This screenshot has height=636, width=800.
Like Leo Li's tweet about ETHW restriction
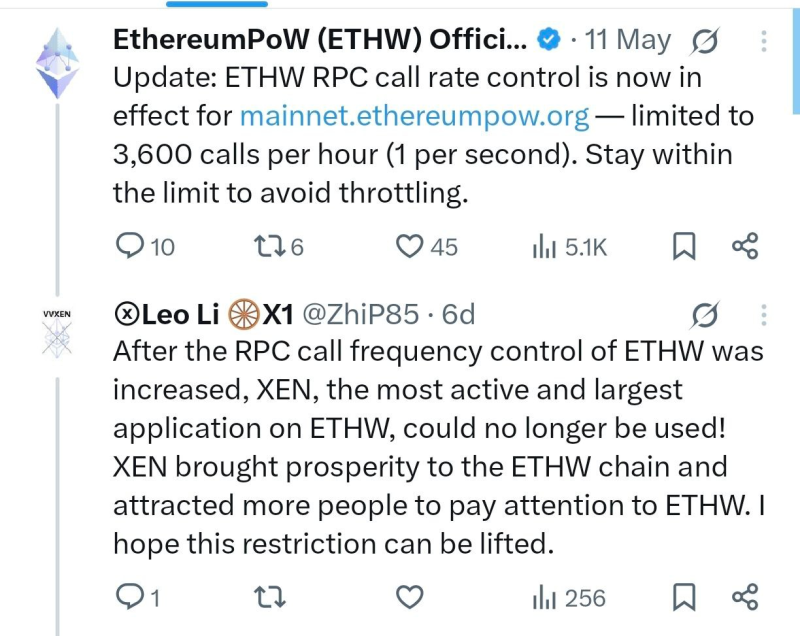(410, 597)
